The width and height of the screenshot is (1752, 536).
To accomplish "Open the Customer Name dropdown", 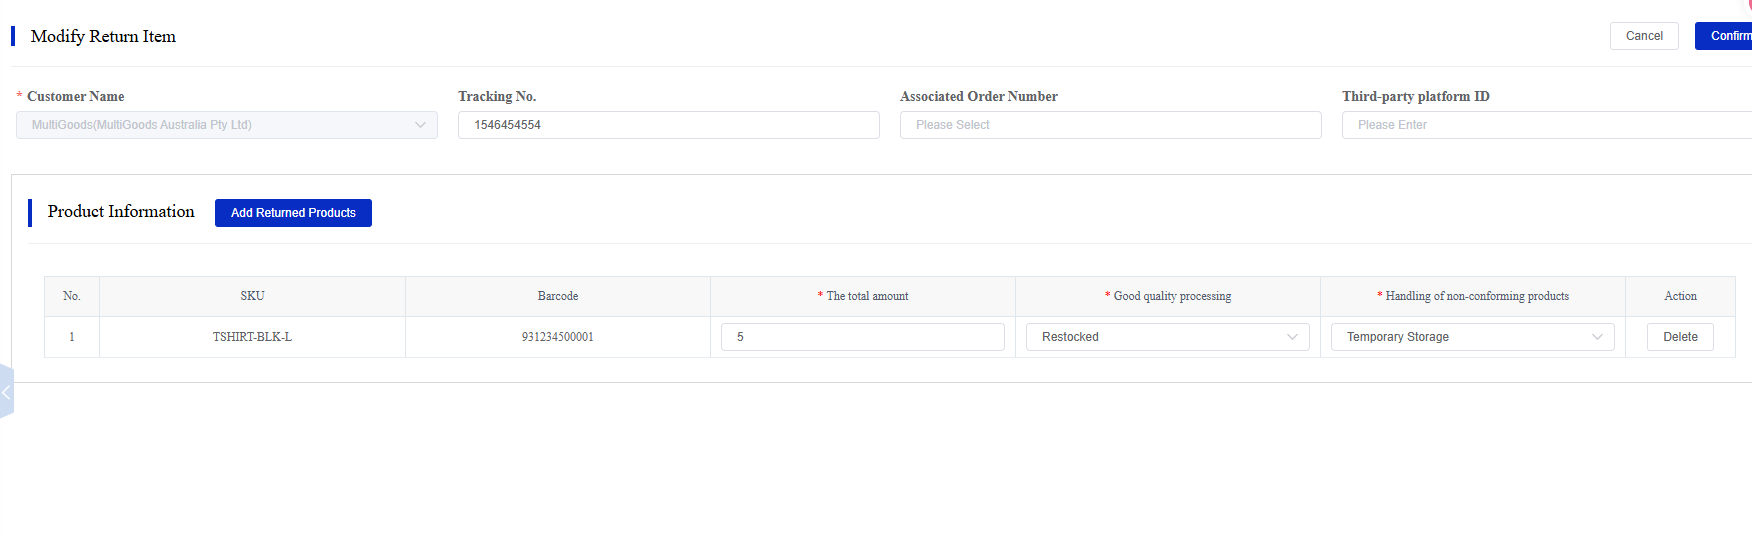I will (227, 125).
